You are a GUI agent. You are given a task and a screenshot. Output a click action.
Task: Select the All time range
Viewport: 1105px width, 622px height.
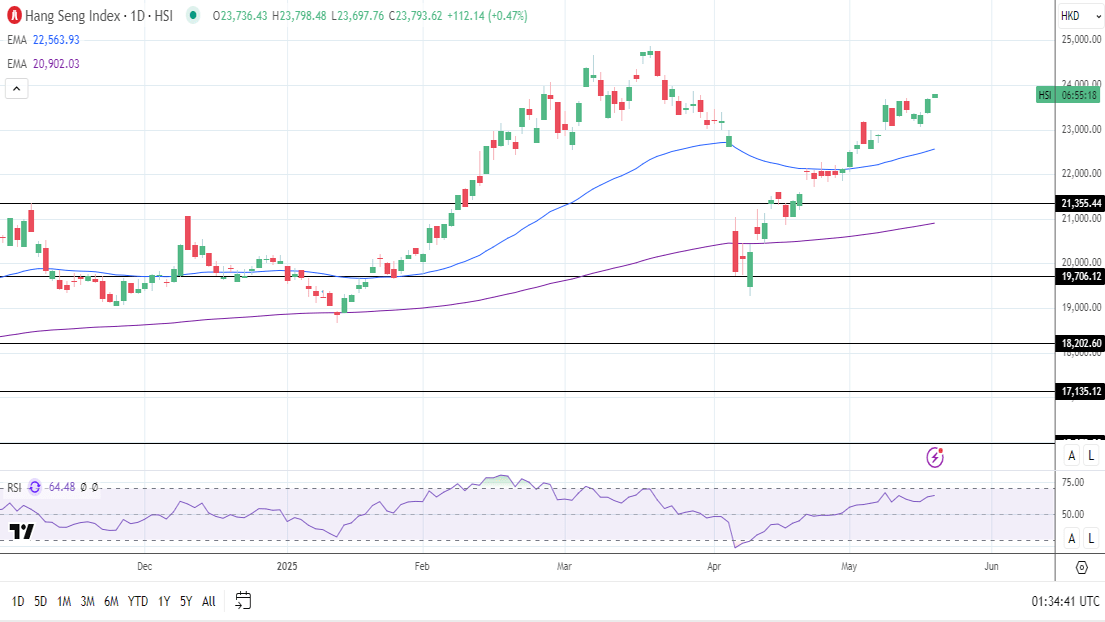(x=209, y=602)
